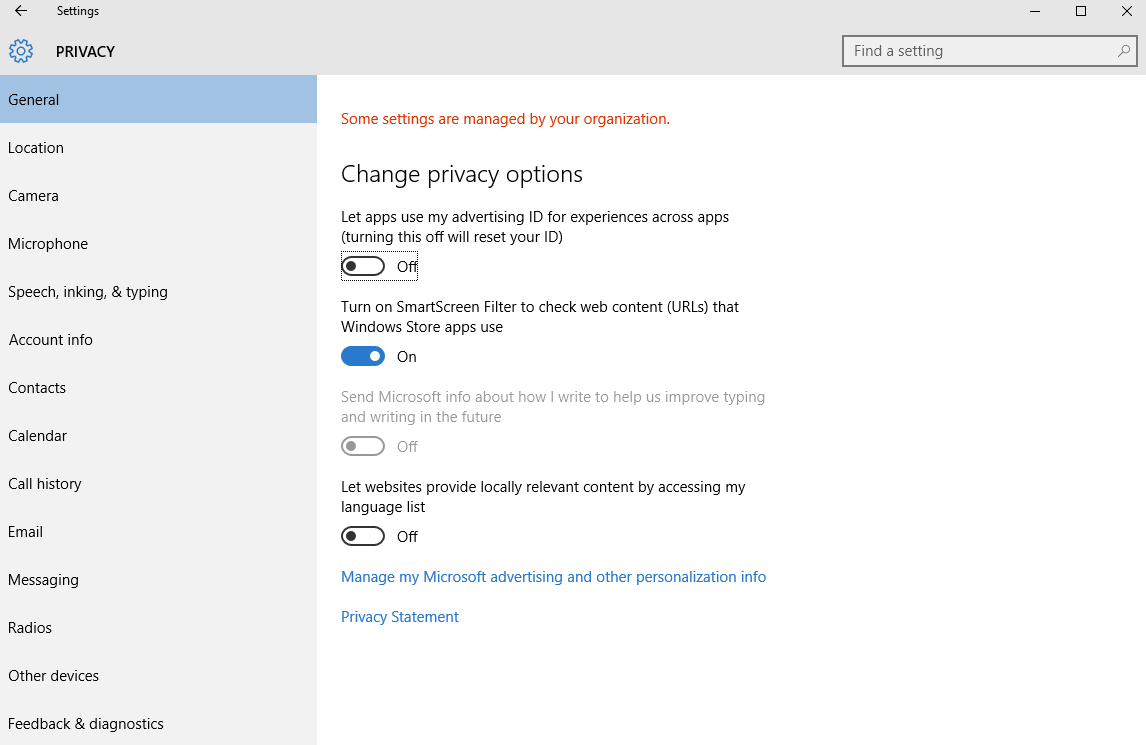
Task: Click the back arrow in title bar
Action: pos(21,11)
